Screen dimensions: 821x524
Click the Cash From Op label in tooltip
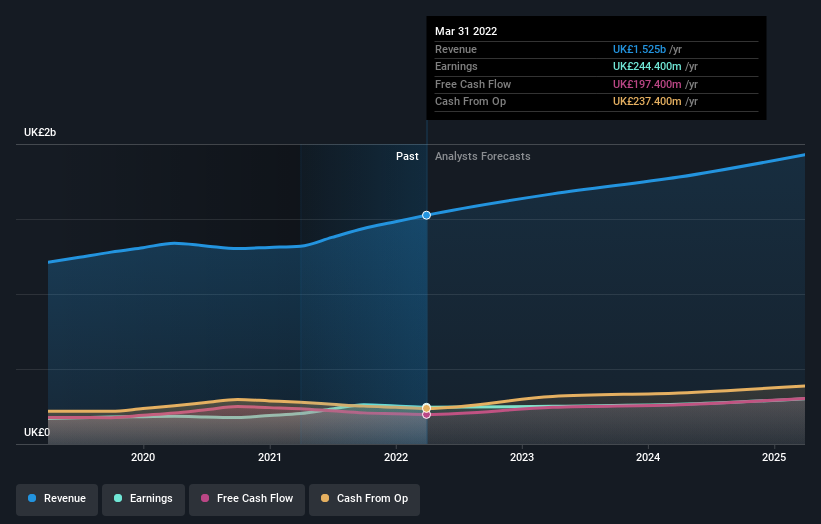470,102
